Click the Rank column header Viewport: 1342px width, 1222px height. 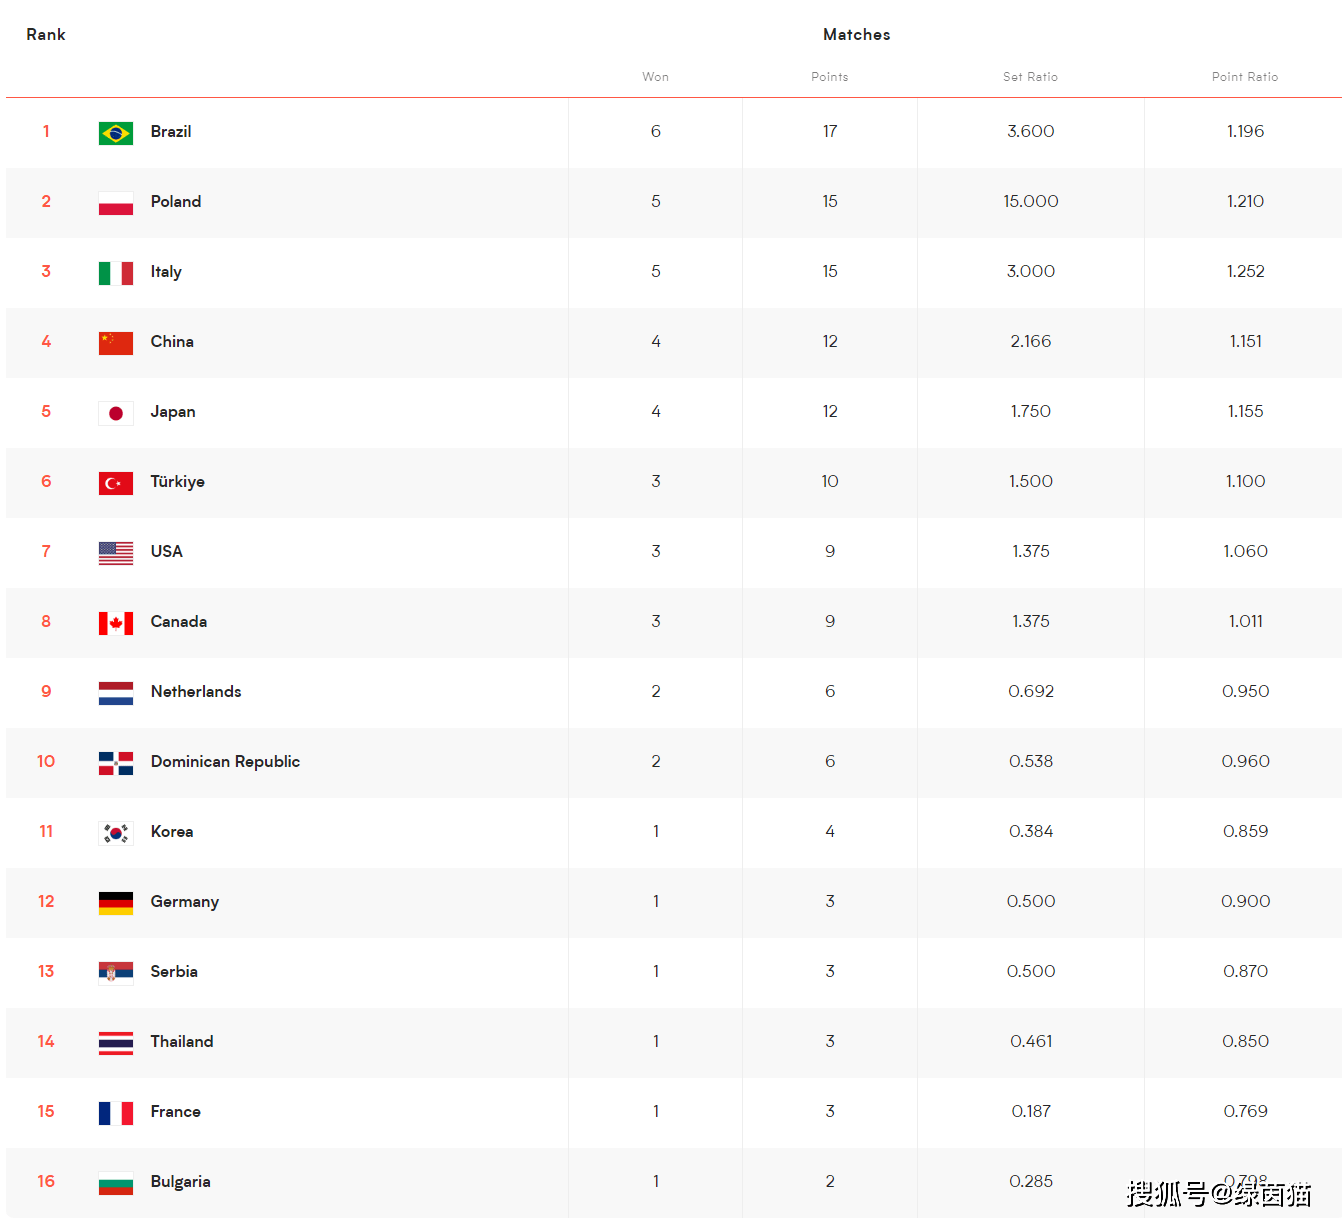coord(46,34)
